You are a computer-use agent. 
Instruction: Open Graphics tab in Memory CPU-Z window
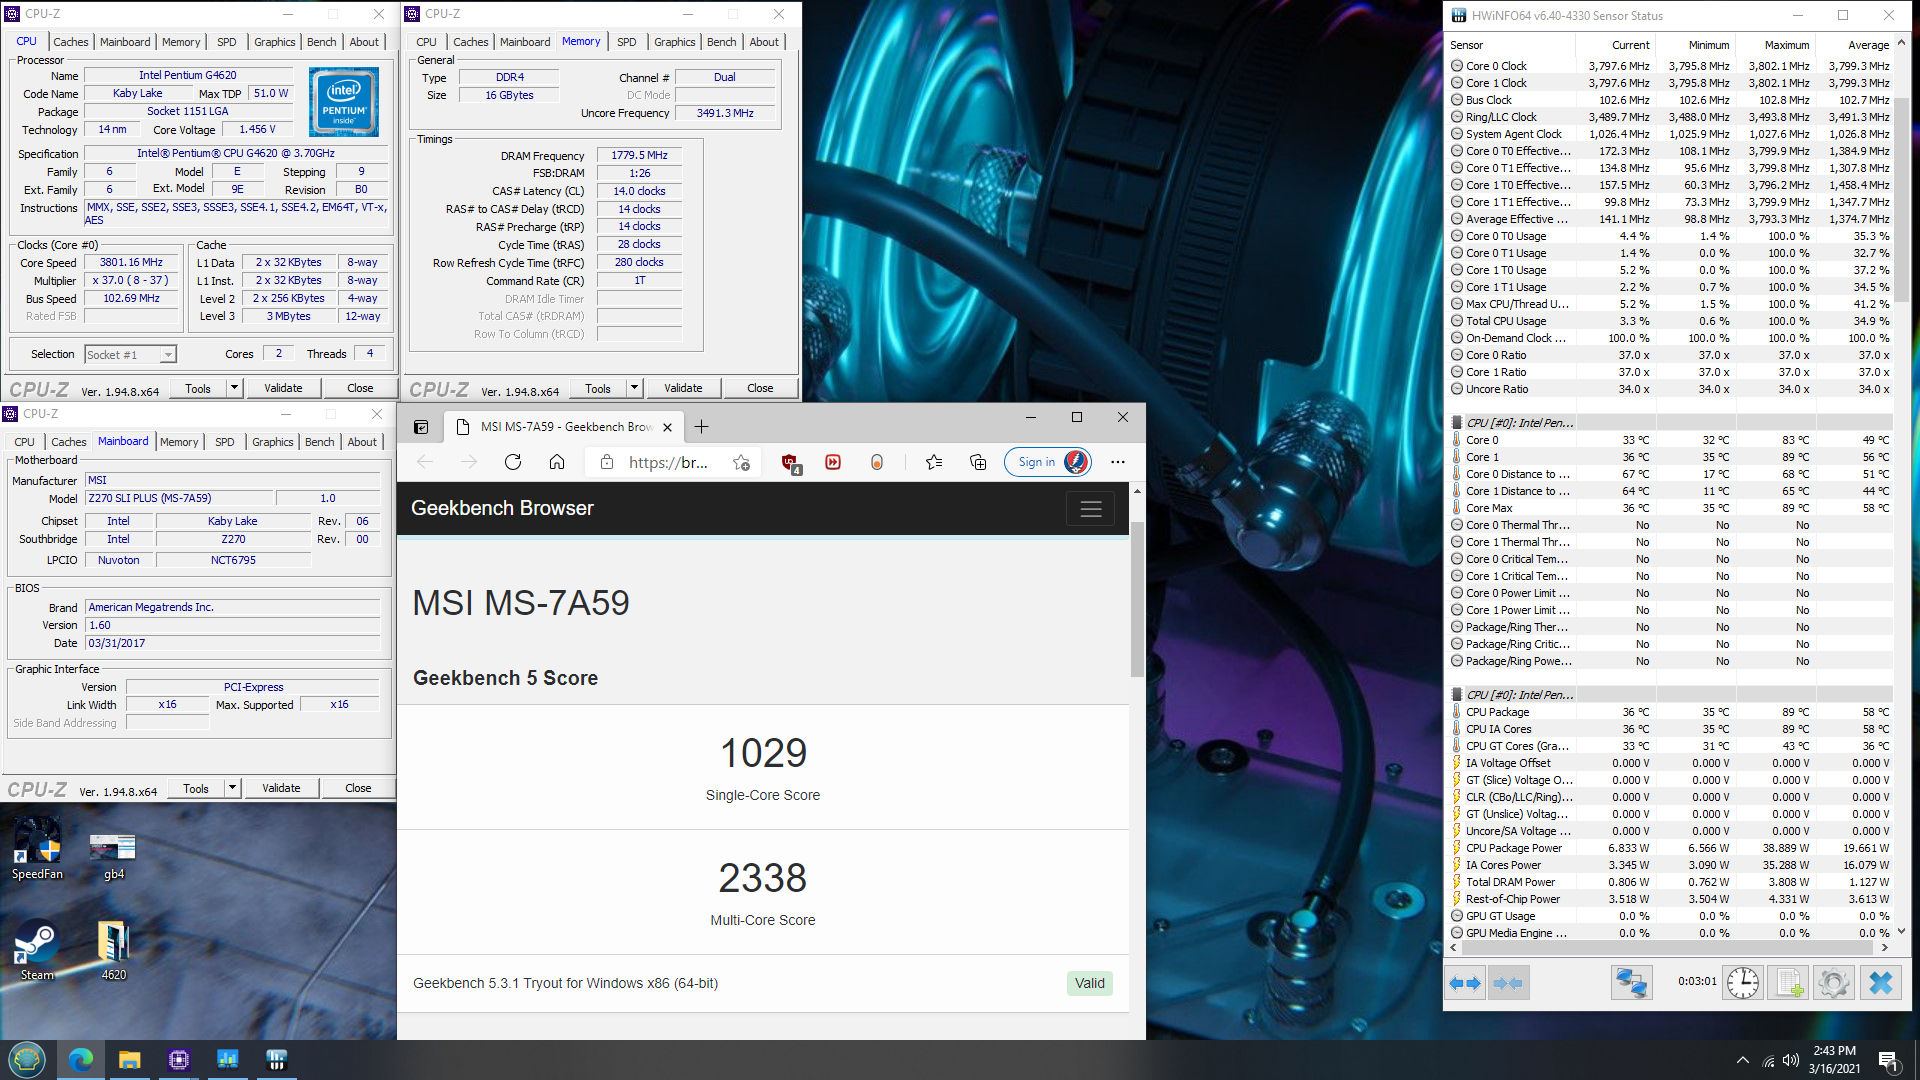(675, 42)
